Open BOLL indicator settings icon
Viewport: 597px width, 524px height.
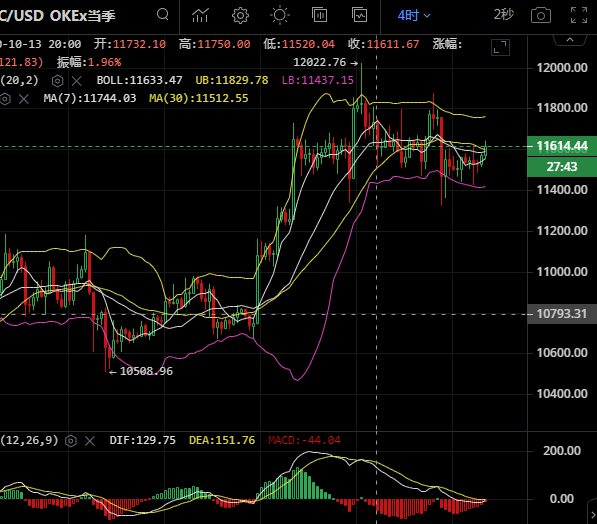point(57,81)
